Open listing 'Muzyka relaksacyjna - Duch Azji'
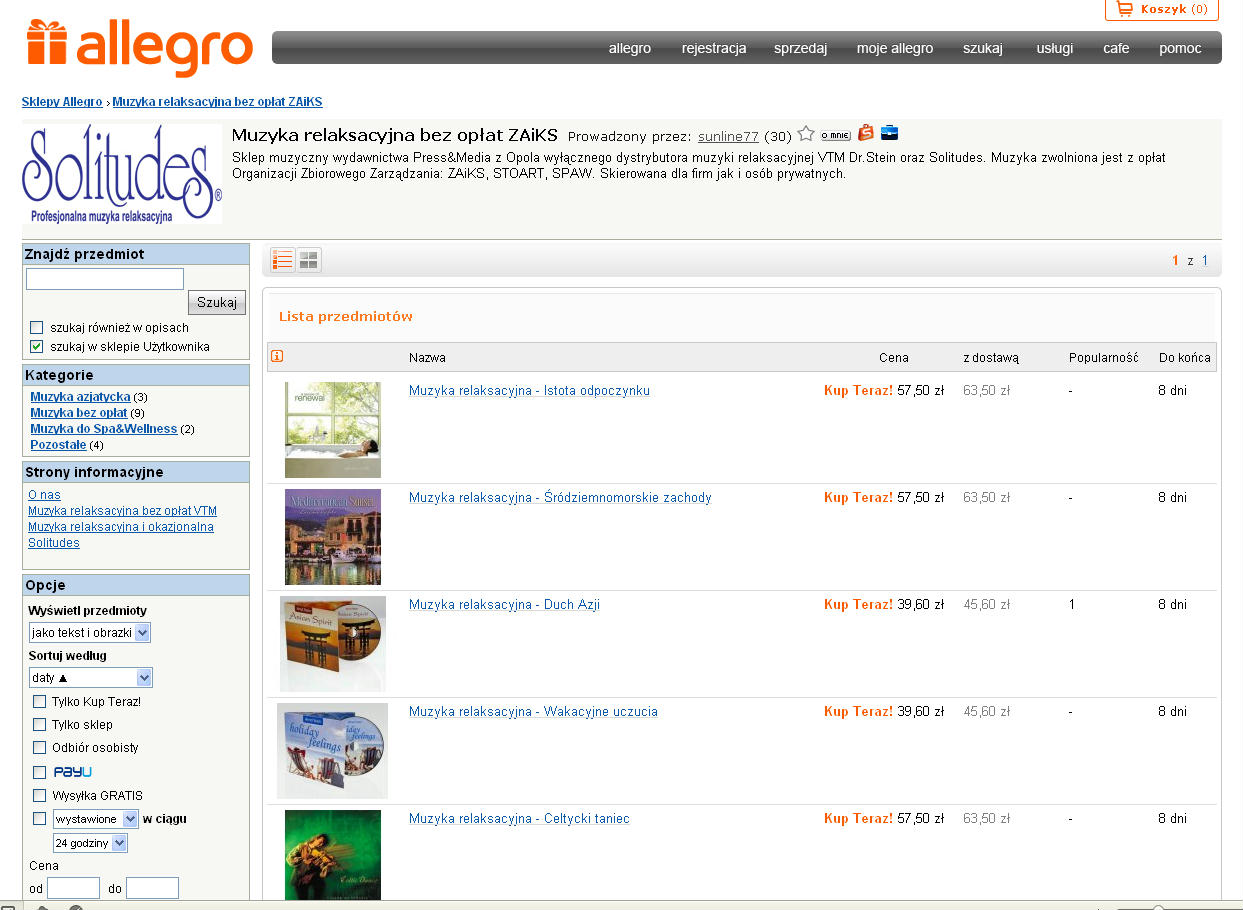 [504, 605]
